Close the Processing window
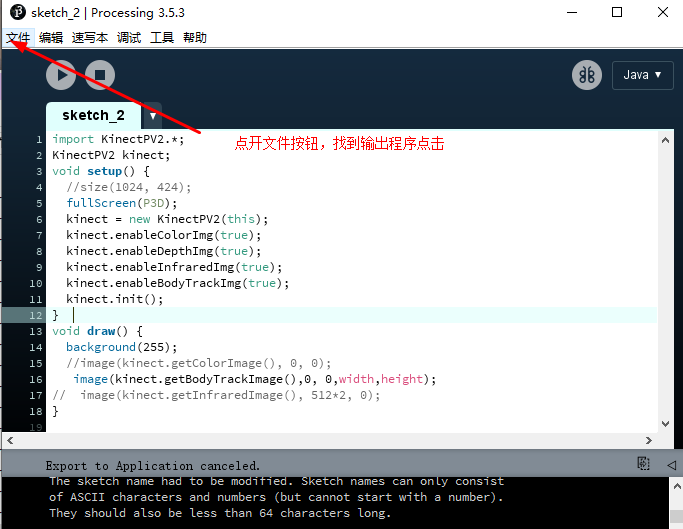The width and height of the screenshot is (683, 529). pos(663,12)
